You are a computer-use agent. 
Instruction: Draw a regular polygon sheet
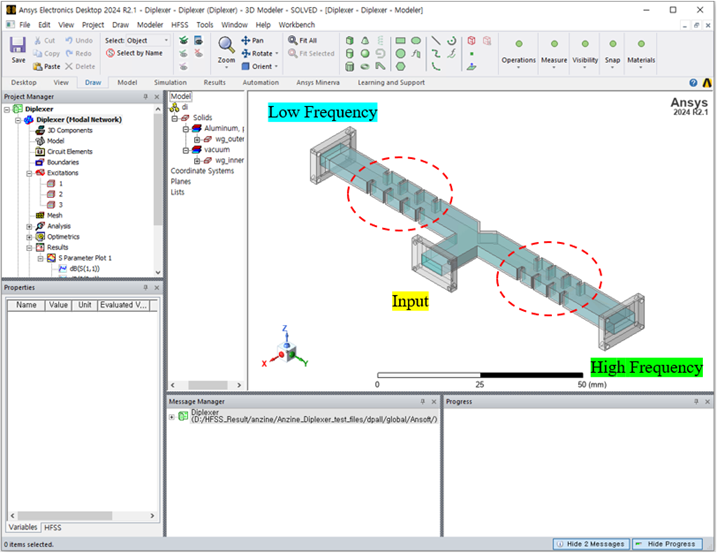coord(401,67)
